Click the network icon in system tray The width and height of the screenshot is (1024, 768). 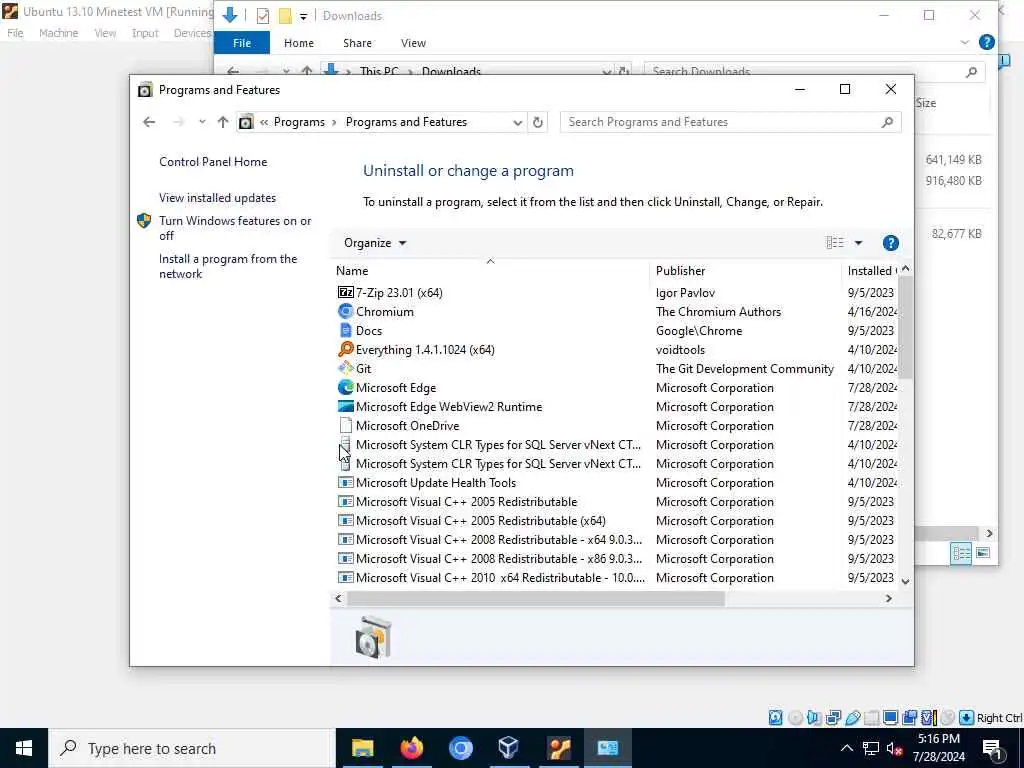point(871,748)
